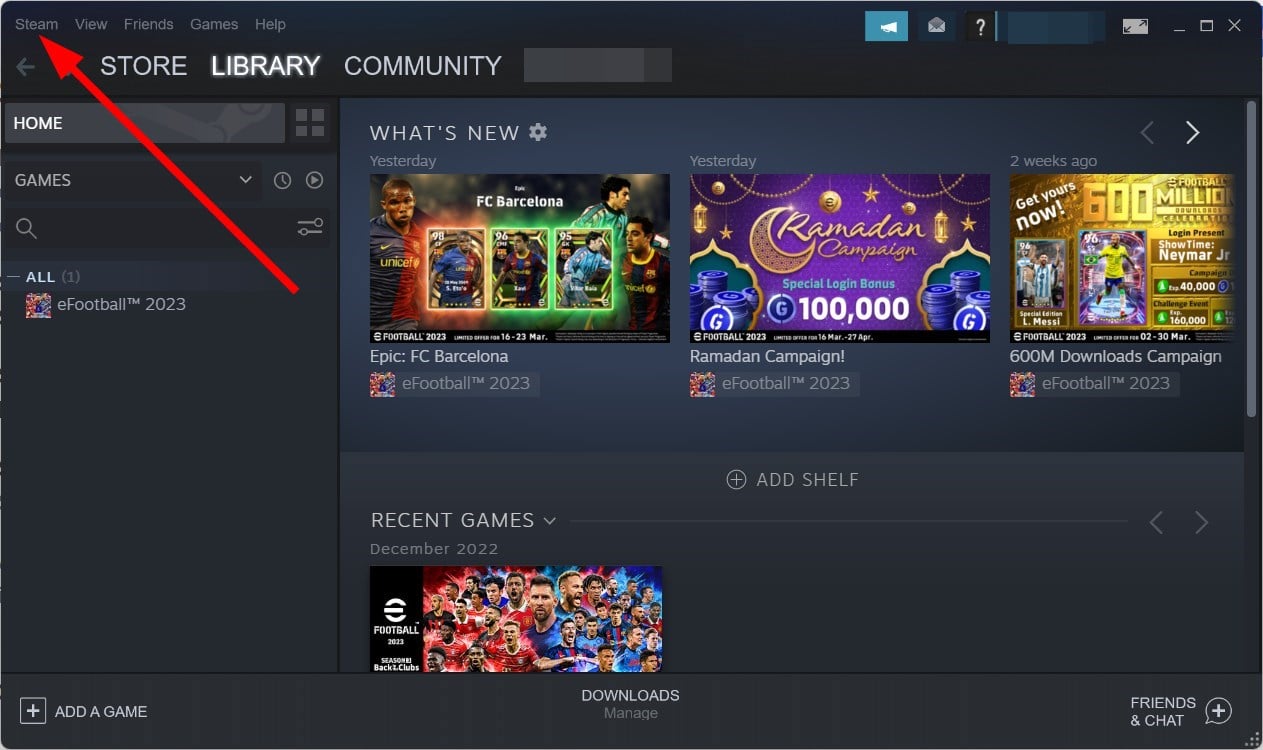Click the back arrow navigation icon
Screen dimensions: 1263x750
click(x=25, y=66)
